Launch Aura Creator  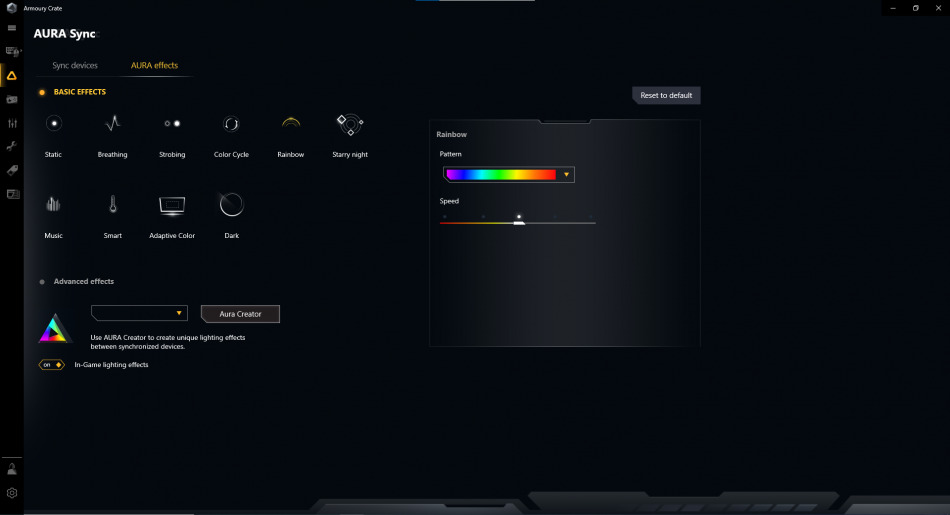[240, 314]
